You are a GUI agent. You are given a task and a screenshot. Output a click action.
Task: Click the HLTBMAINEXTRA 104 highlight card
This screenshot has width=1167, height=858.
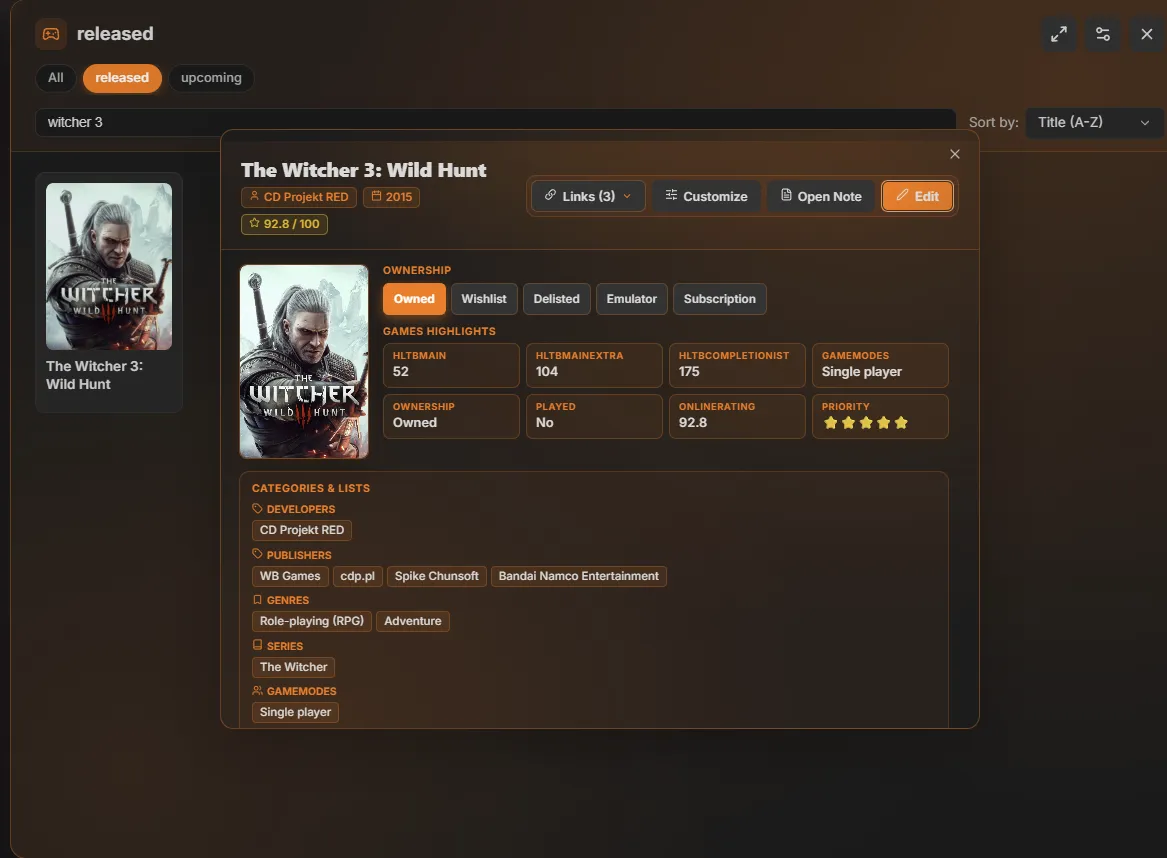point(594,365)
